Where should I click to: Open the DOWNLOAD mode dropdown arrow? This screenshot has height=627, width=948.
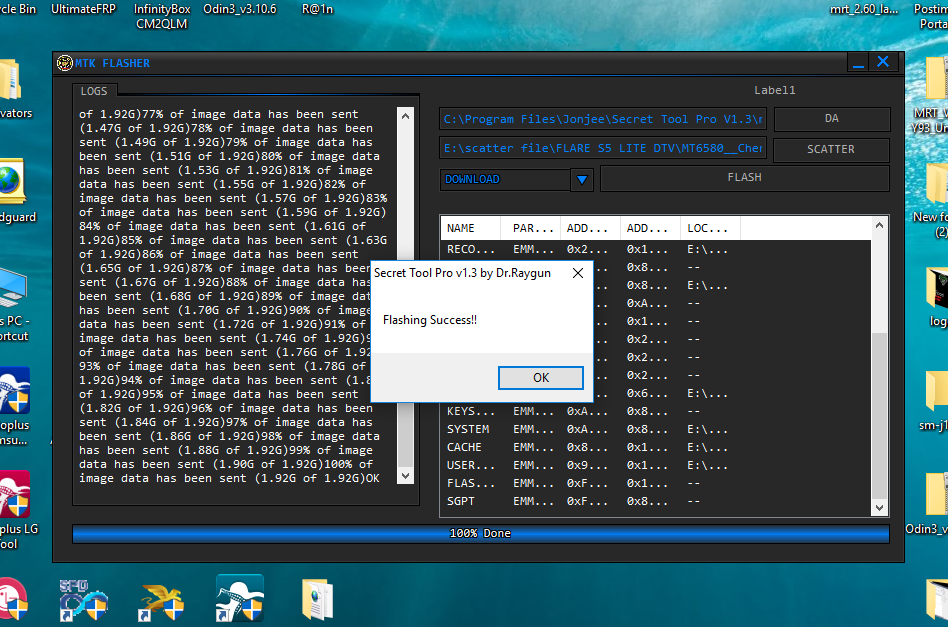pyautogui.click(x=582, y=180)
